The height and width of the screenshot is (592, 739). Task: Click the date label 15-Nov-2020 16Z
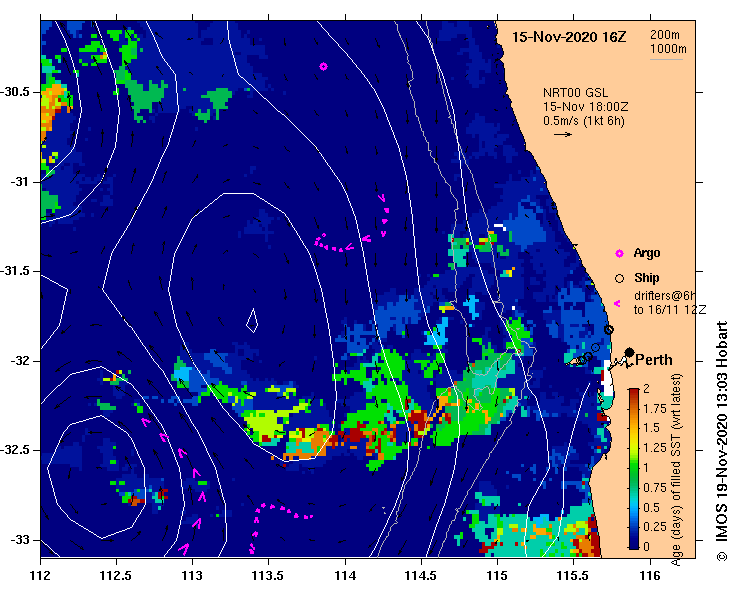click(569, 37)
